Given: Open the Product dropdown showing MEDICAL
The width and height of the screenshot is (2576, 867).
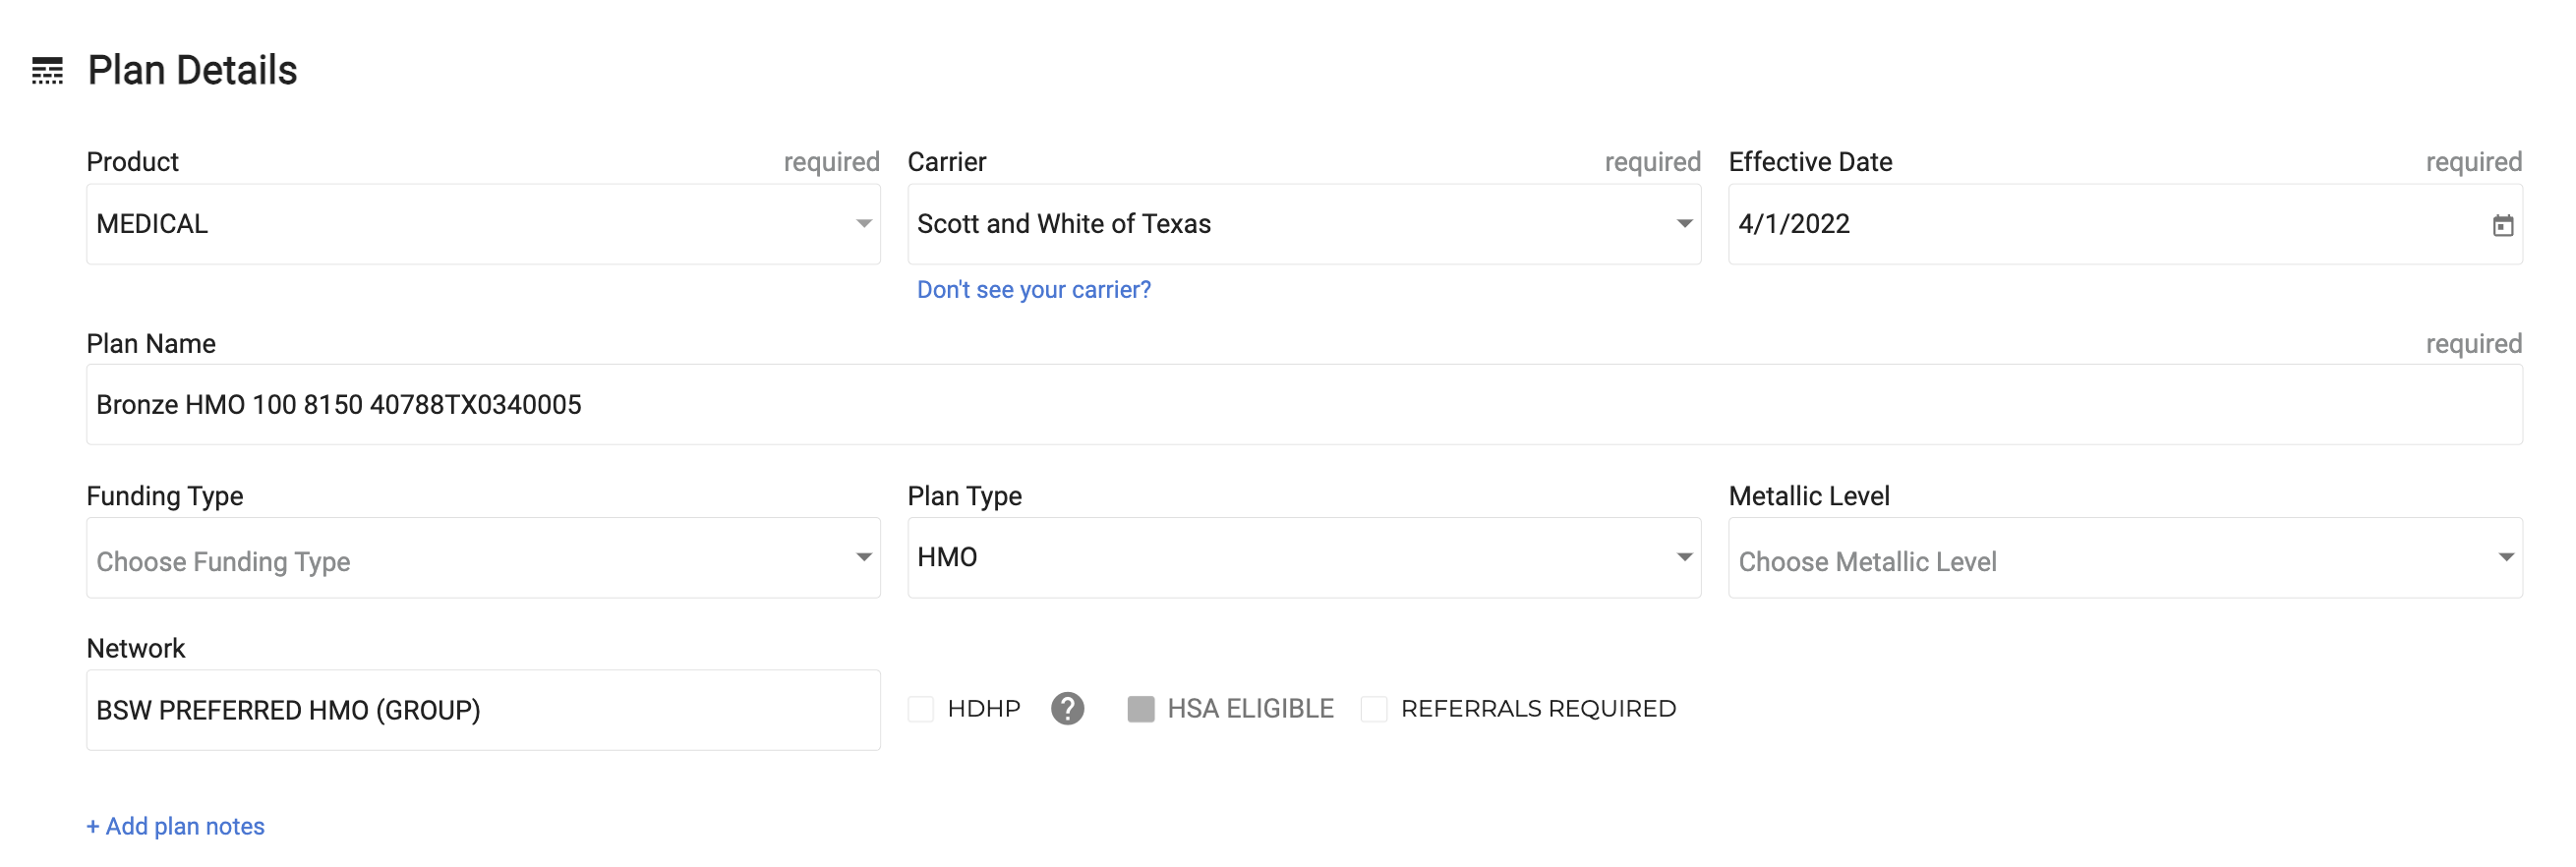Looking at the screenshot, I should pyautogui.click(x=483, y=224).
